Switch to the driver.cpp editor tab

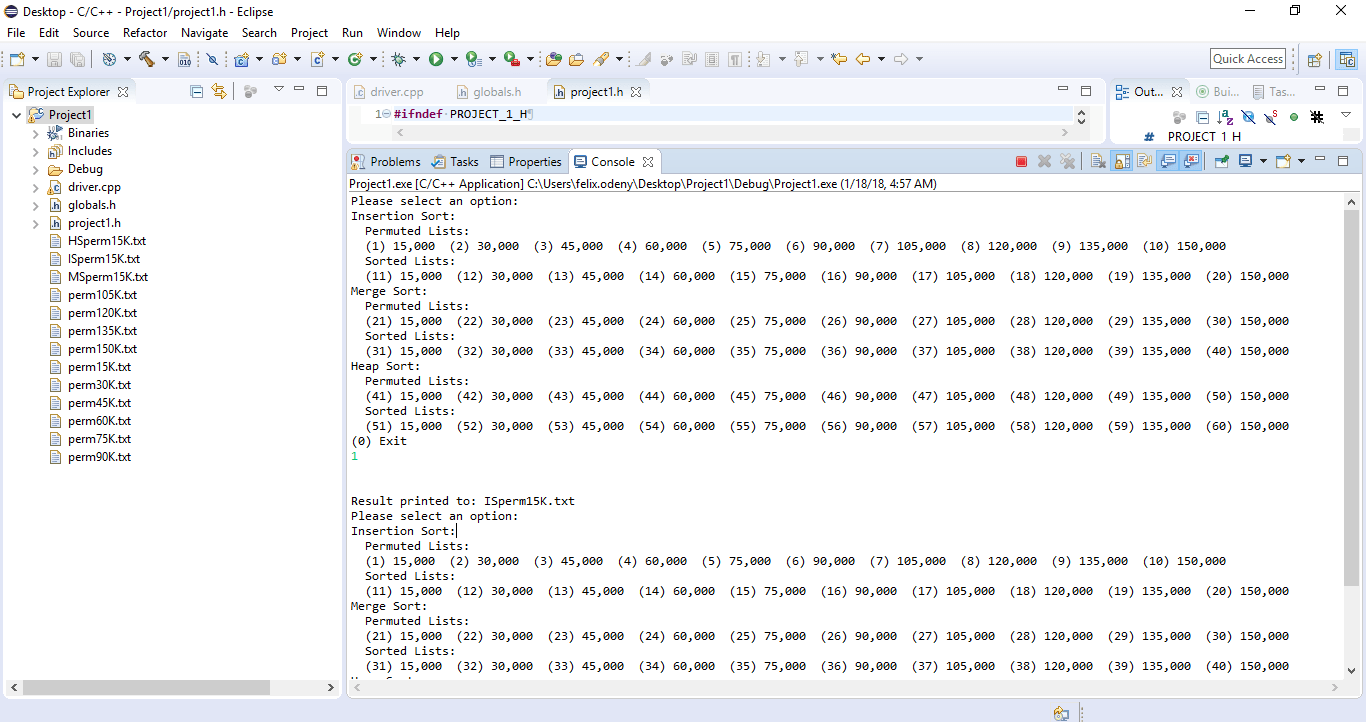point(389,92)
